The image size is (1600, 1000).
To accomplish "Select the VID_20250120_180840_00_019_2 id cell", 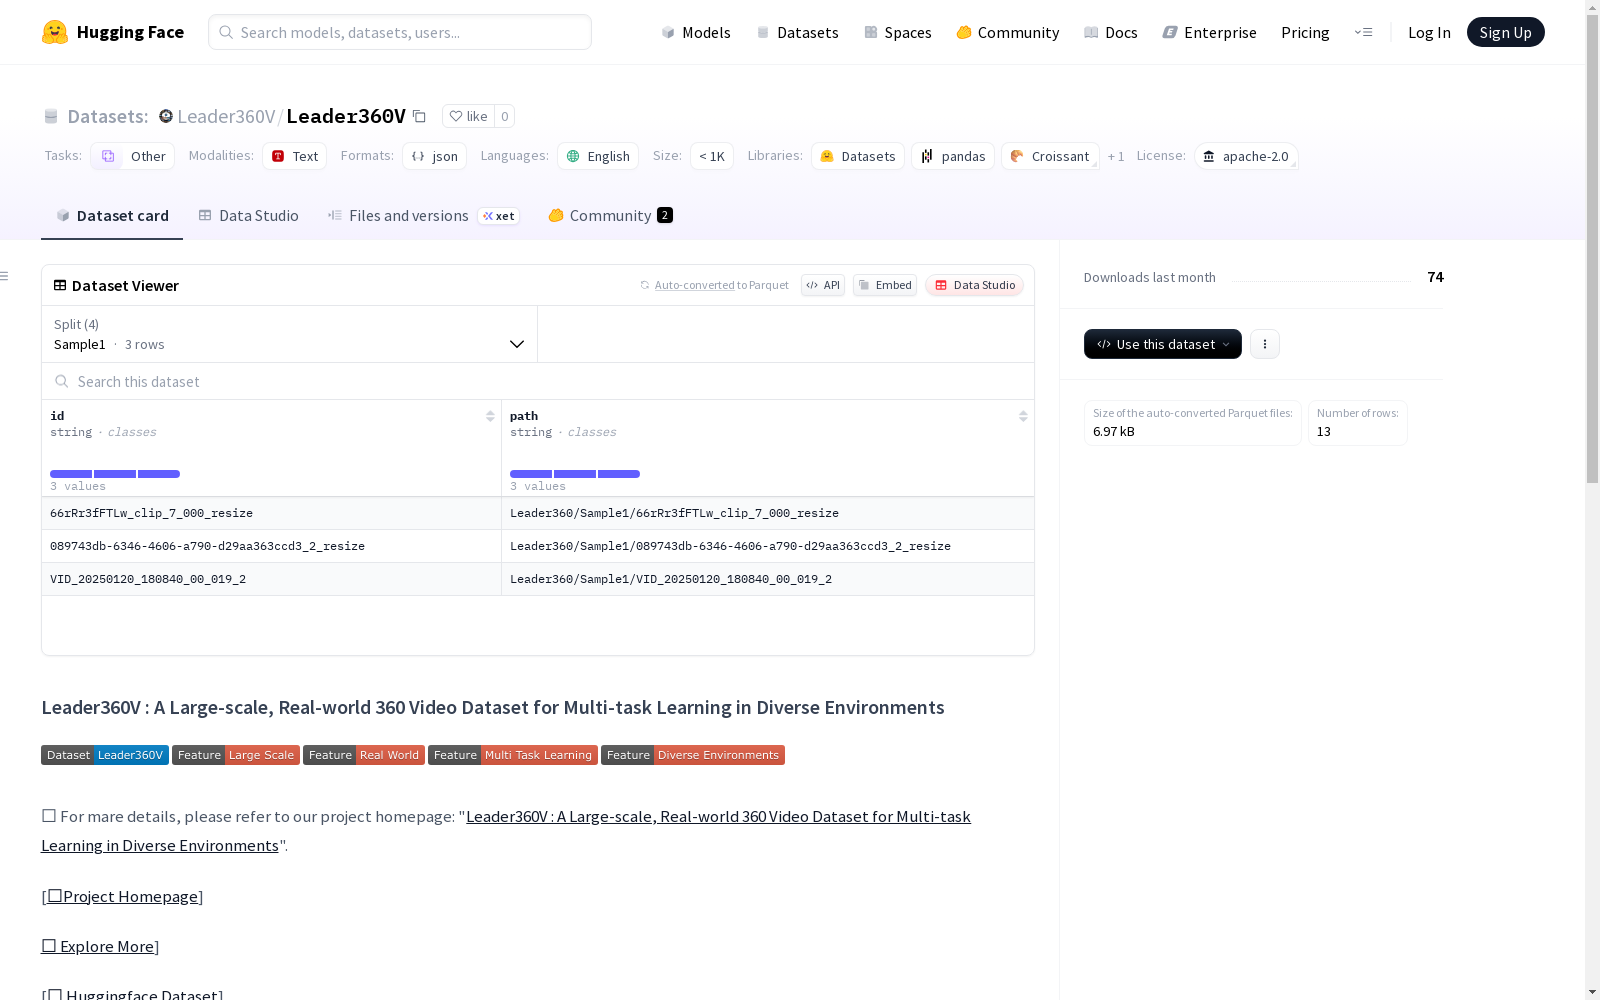I will [271, 579].
